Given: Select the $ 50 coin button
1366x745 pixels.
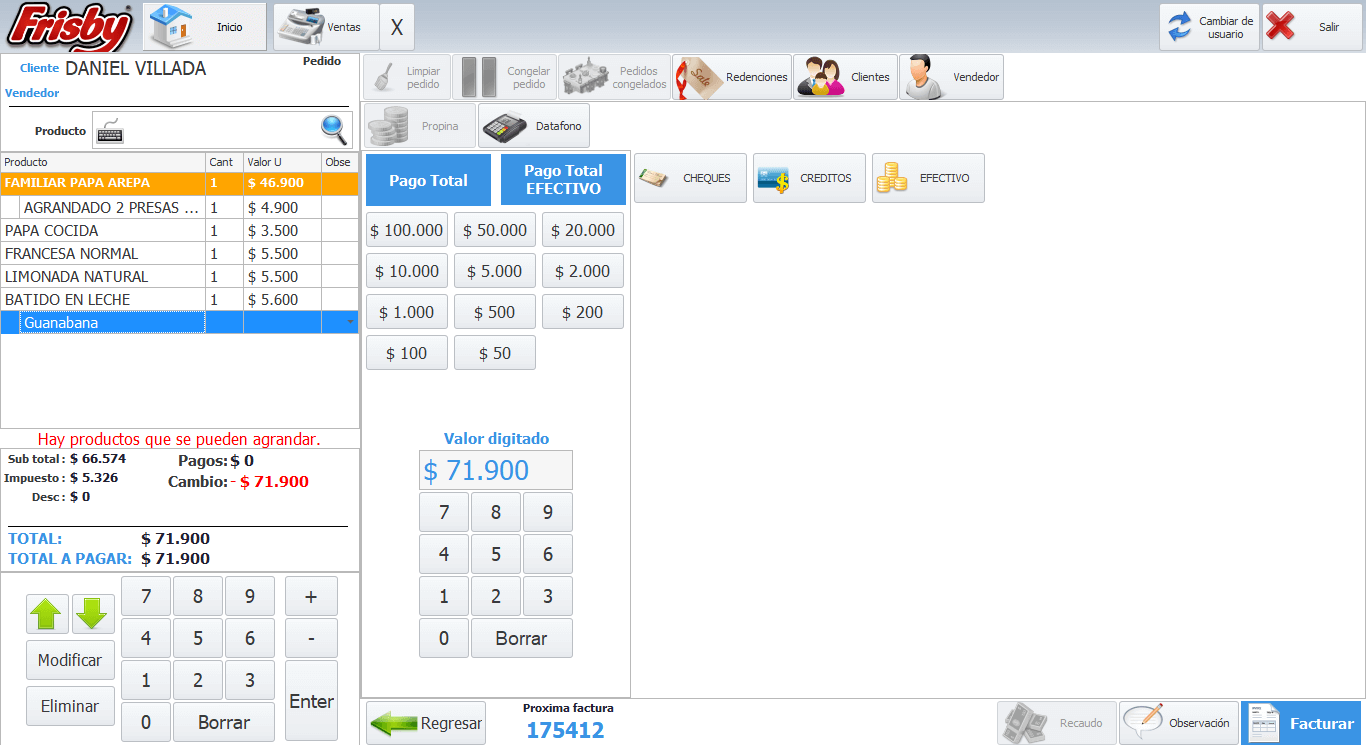Looking at the screenshot, I should point(495,353).
